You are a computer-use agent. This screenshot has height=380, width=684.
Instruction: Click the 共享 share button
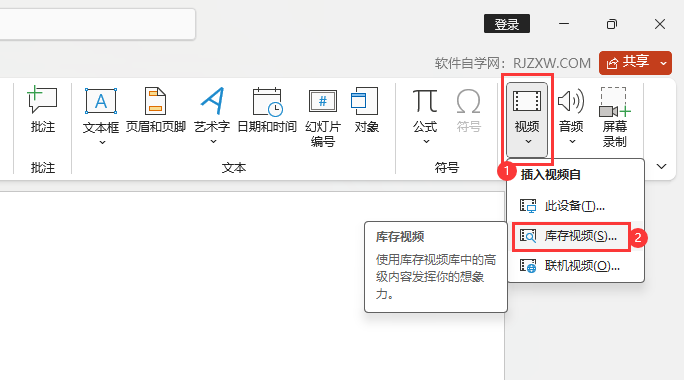click(x=628, y=63)
